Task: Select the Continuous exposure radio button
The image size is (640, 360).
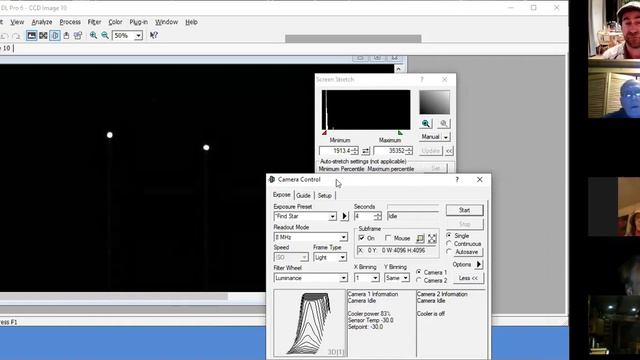Action: pos(449,244)
